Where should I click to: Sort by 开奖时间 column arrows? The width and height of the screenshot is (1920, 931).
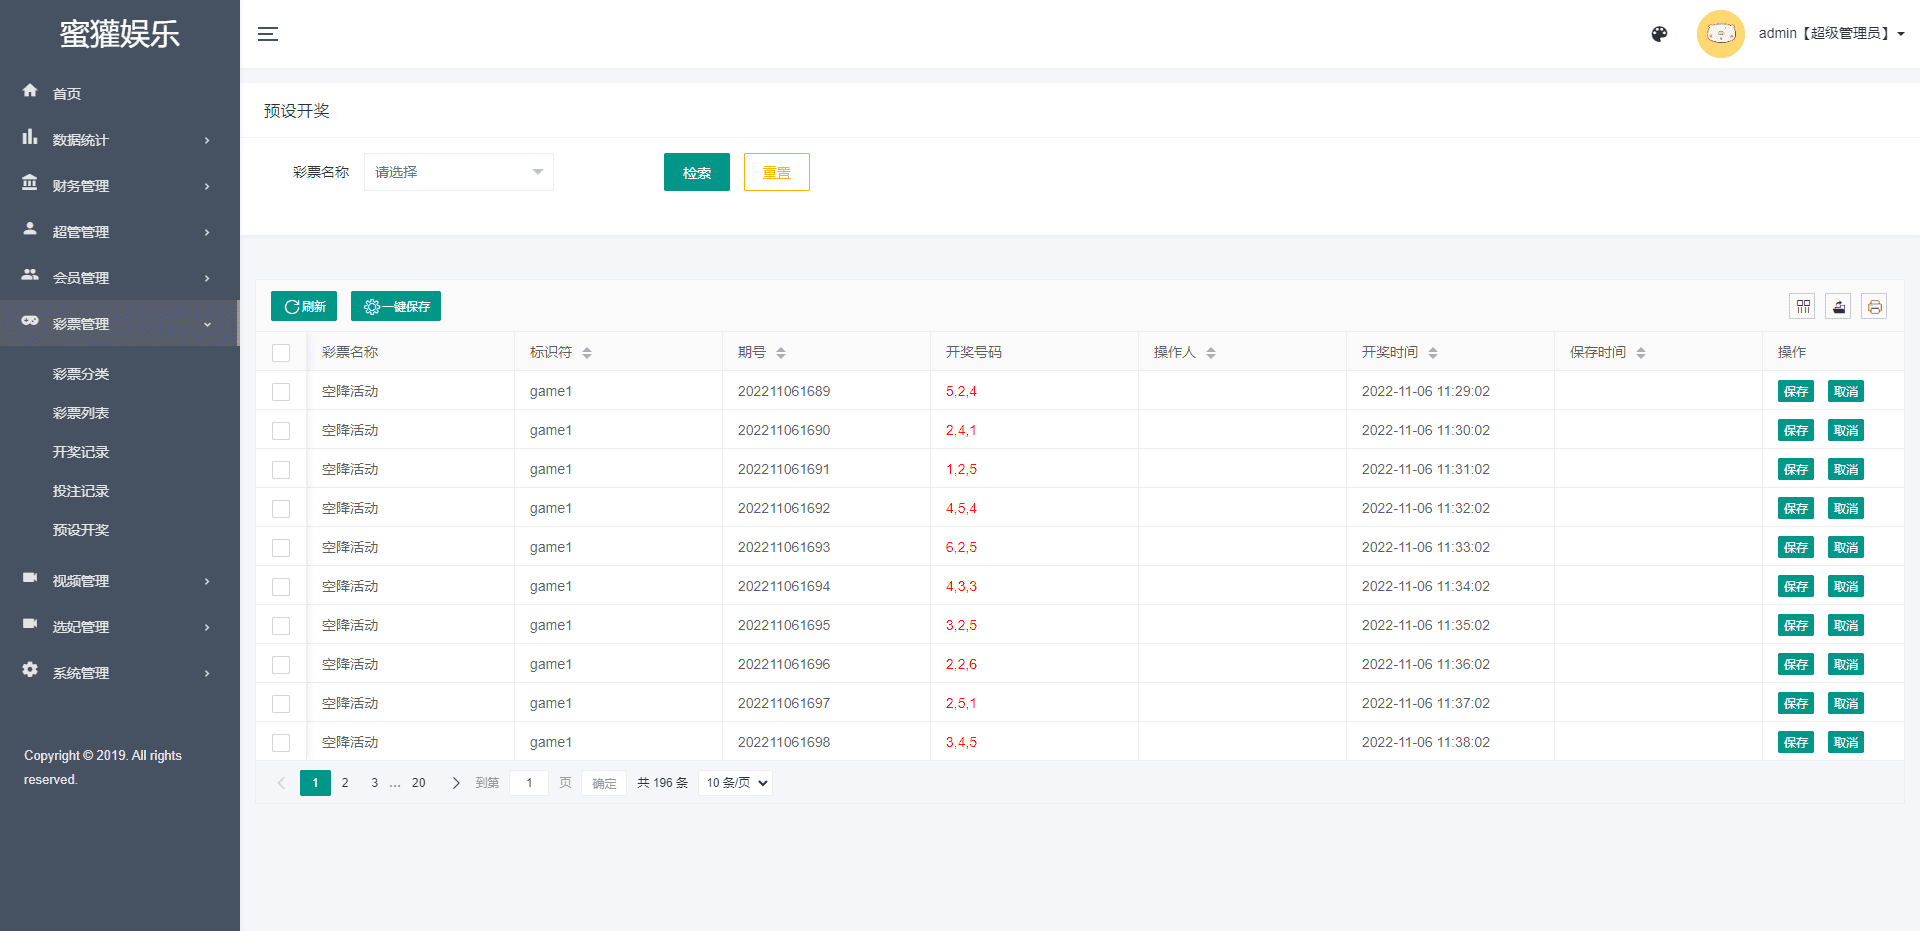pos(1433,353)
